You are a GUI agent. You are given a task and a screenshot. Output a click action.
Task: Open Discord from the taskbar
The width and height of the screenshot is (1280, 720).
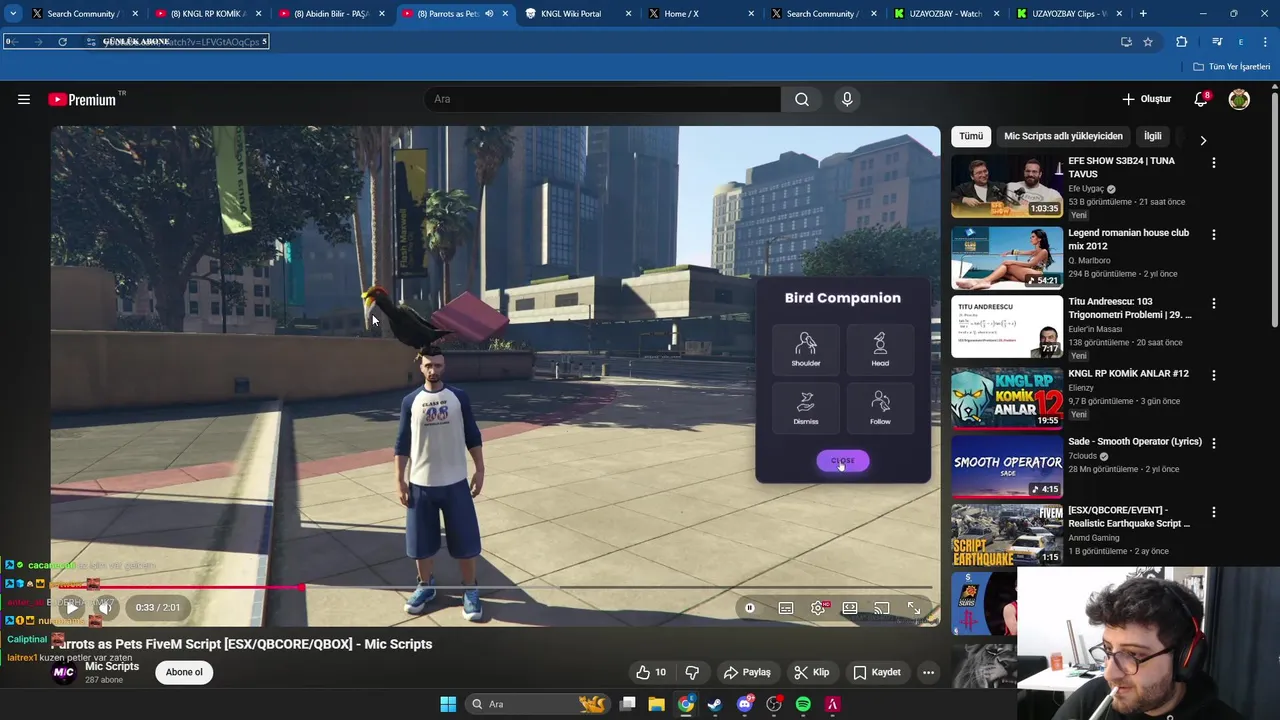[744, 704]
